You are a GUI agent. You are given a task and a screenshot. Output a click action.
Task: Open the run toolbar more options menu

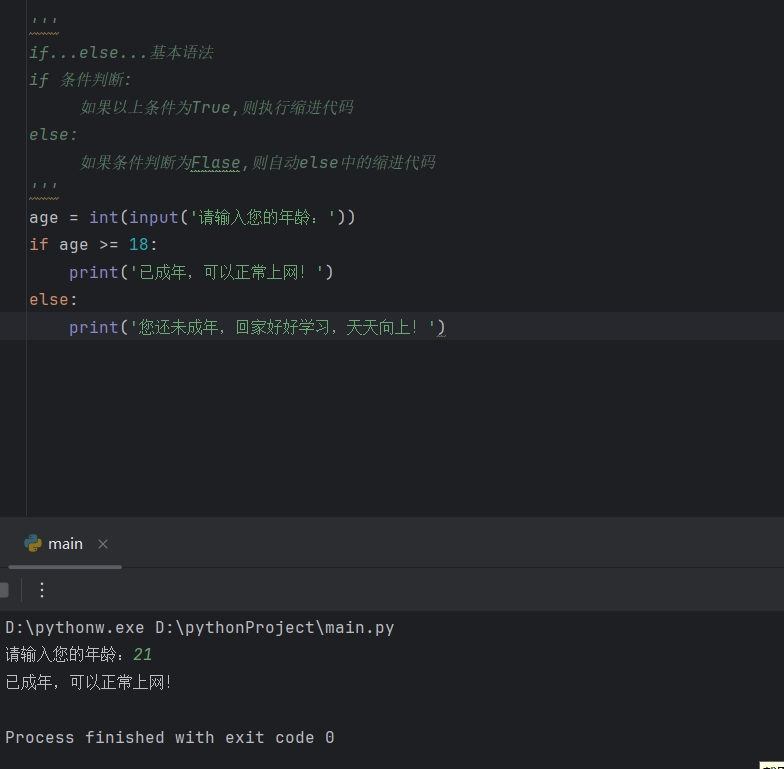tap(42, 590)
